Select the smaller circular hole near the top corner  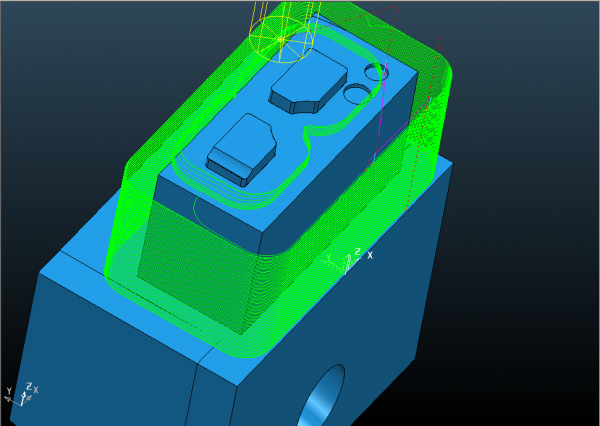pyautogui.click(x=377, y=72)
